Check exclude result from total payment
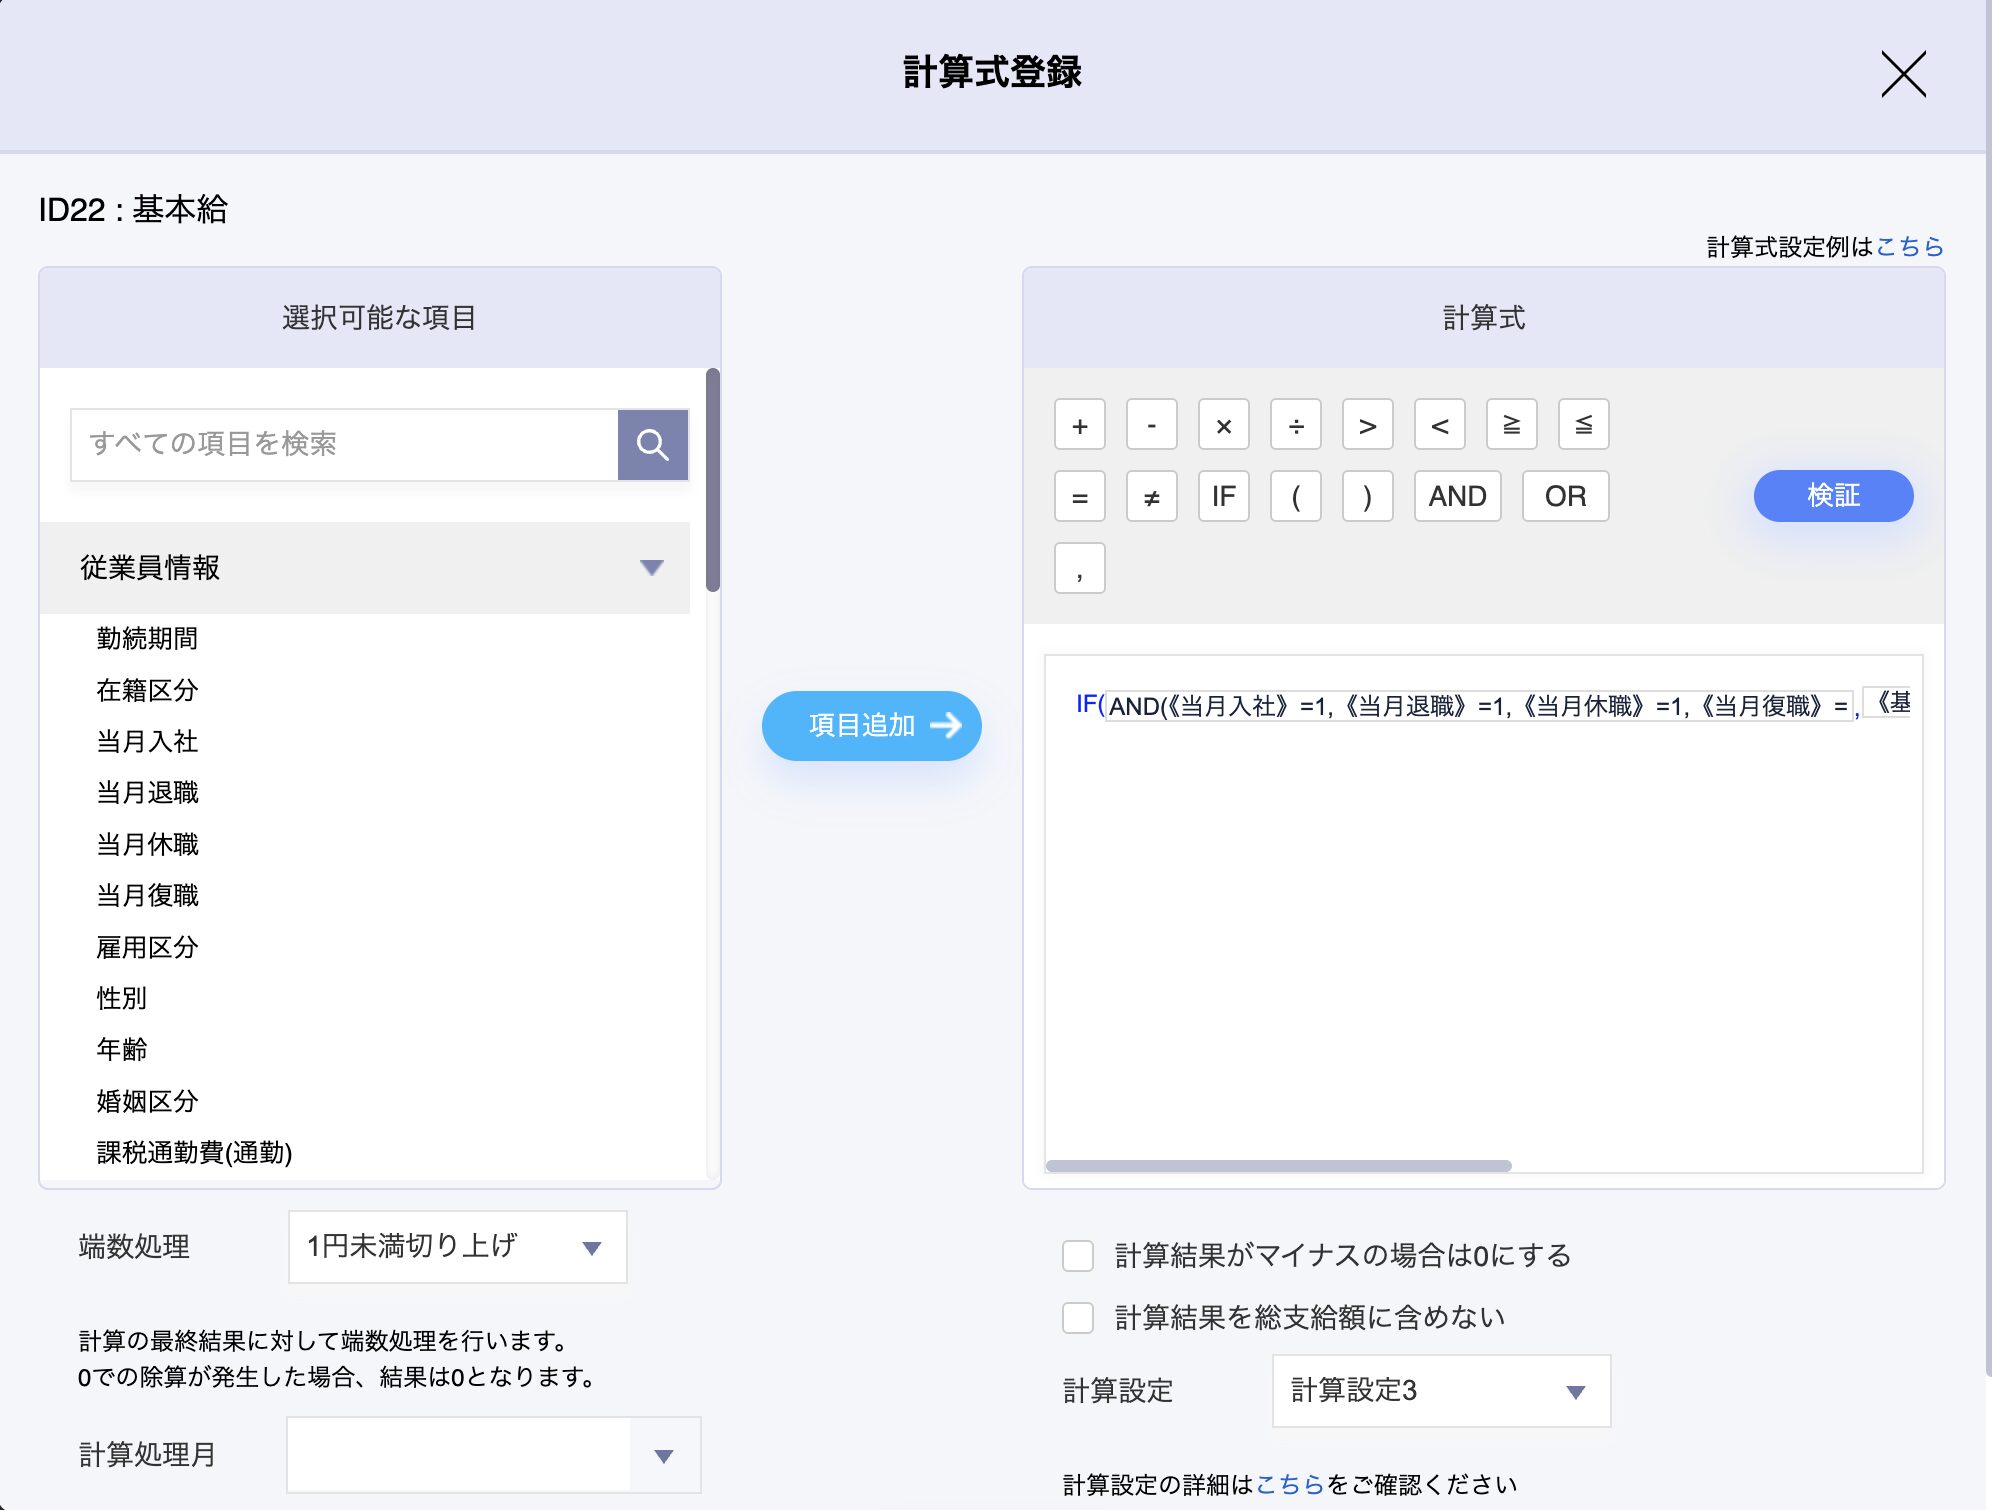1992x1510 pixels. click(x=1077, y=1318)
